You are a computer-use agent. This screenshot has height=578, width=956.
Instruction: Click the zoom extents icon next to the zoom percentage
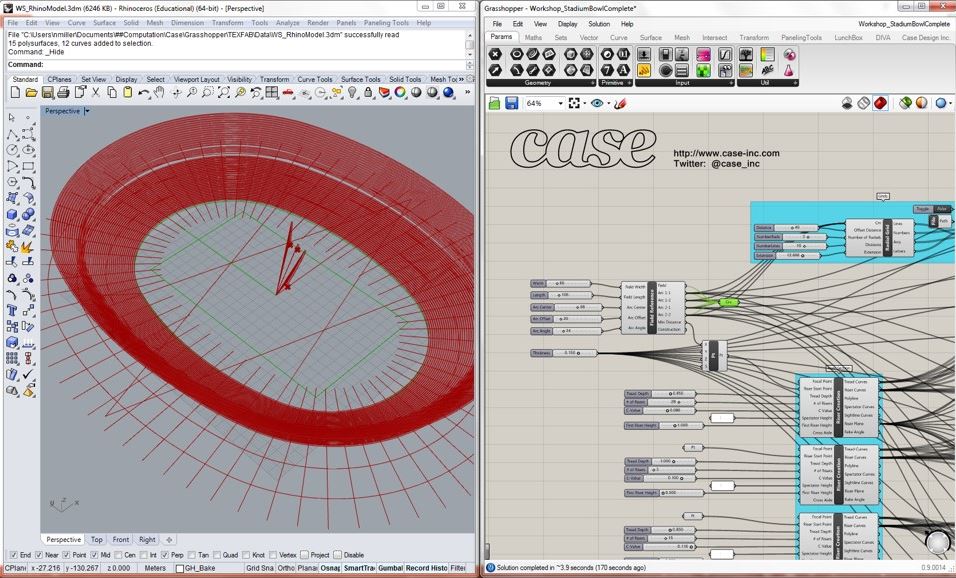click(x=574, y=103)
